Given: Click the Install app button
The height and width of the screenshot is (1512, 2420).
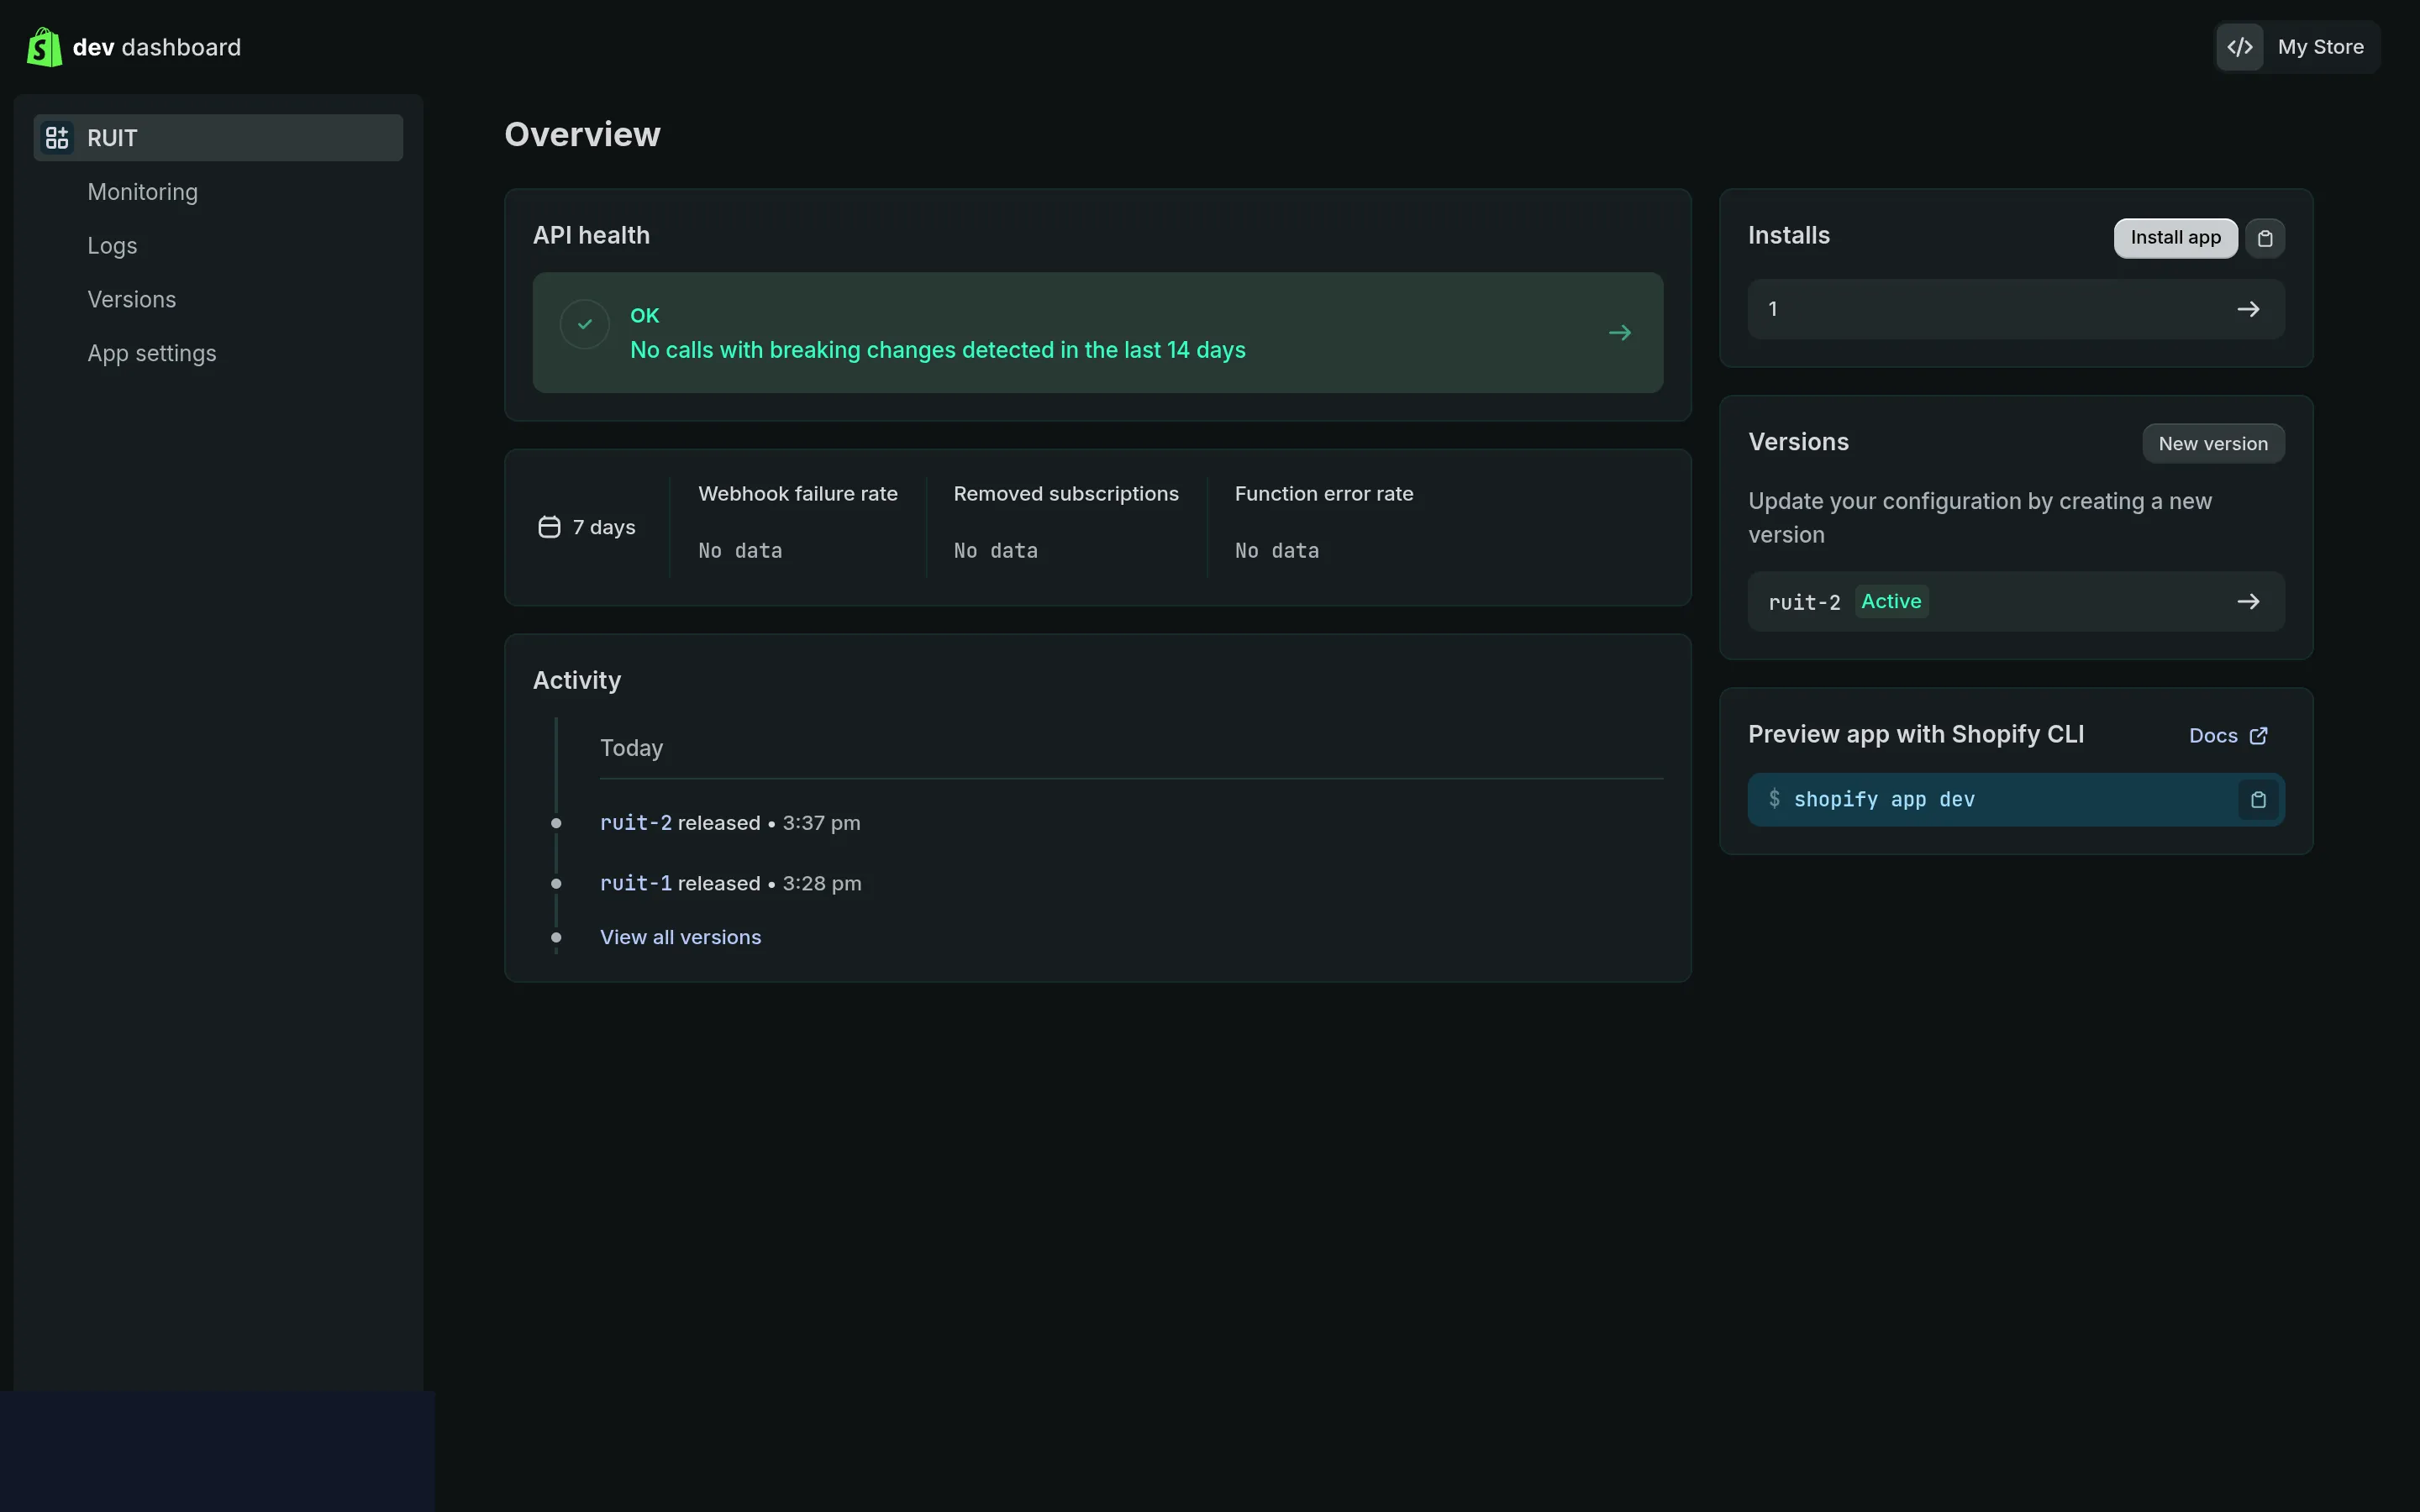Looking at the screenshot, I should point(2175,238).
